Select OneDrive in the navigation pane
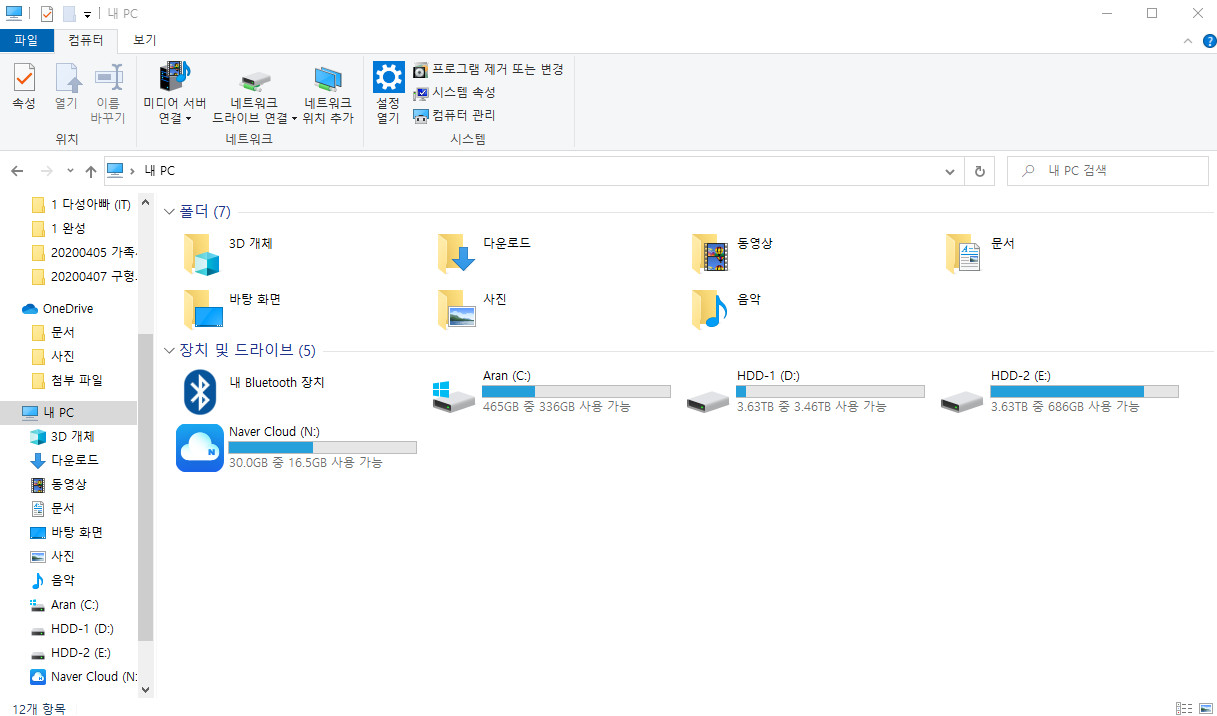 point(69,309)
